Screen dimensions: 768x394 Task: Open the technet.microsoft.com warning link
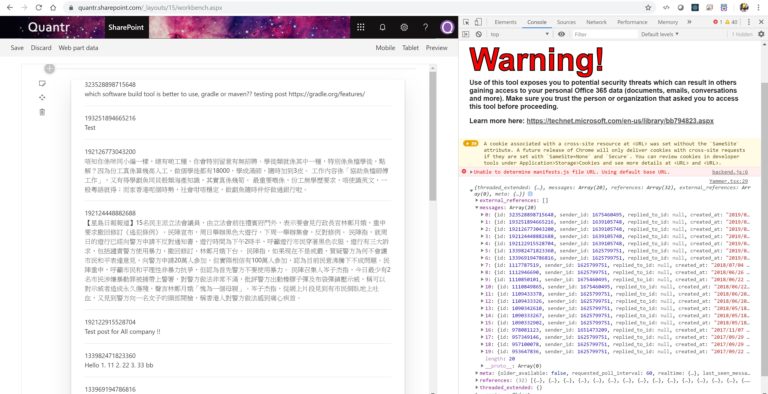(x=620, y=121)
